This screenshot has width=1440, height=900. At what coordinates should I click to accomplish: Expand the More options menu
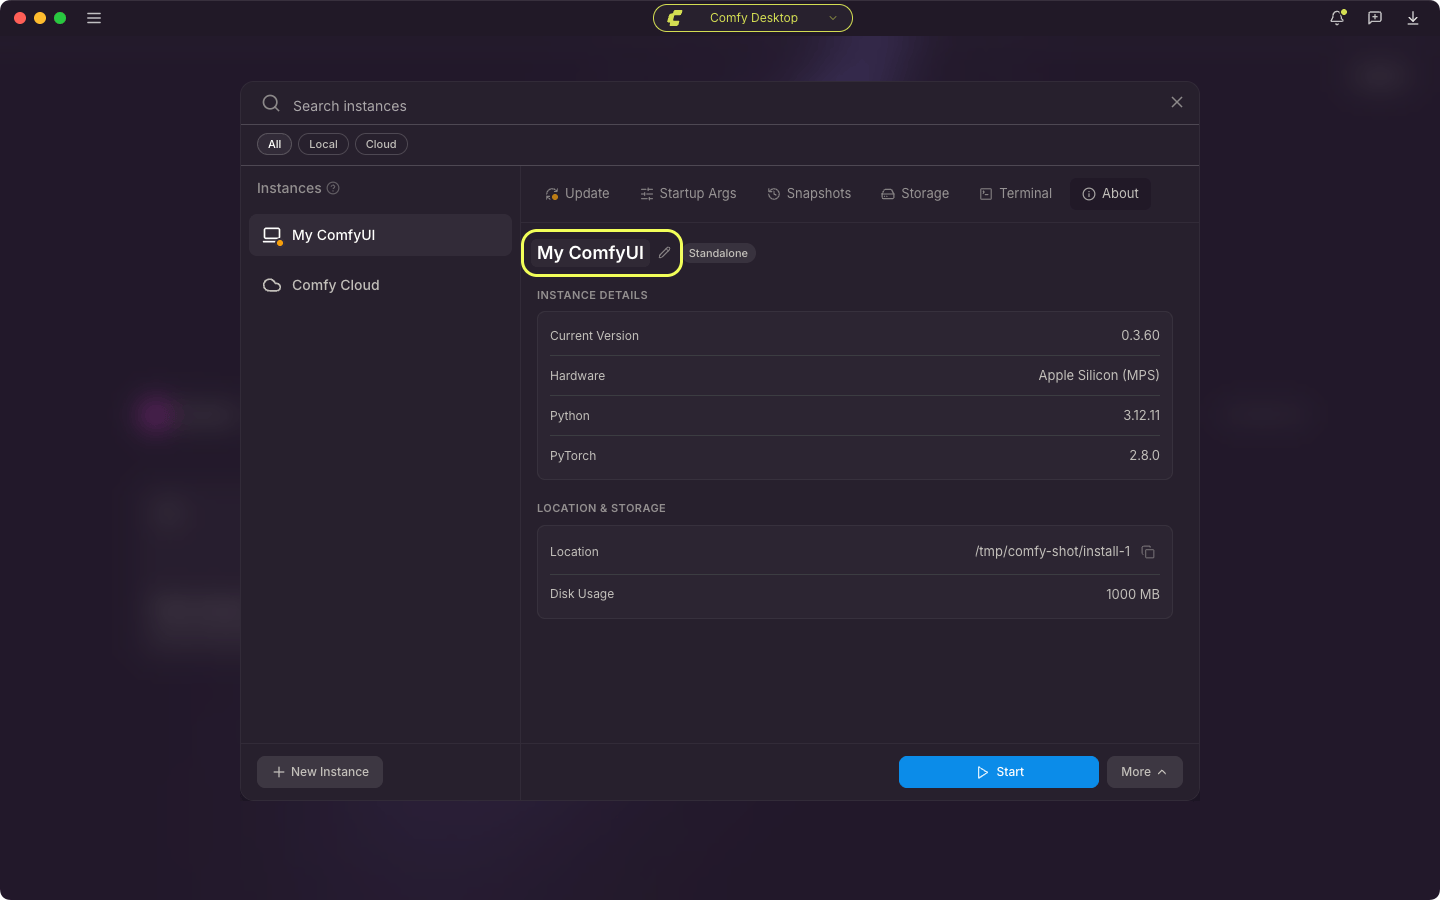pos(1144,772)
